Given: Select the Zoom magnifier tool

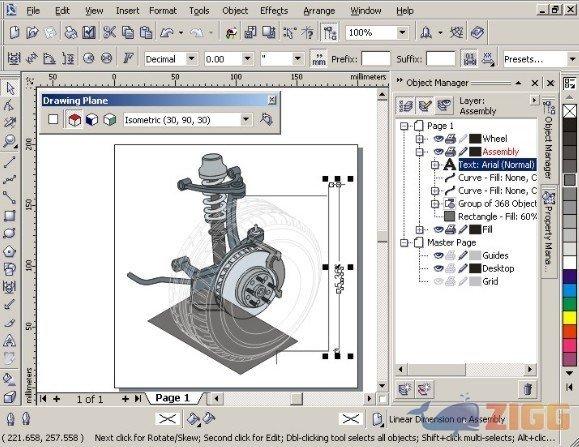Looking at the screenshot, I should coord(9,141).
